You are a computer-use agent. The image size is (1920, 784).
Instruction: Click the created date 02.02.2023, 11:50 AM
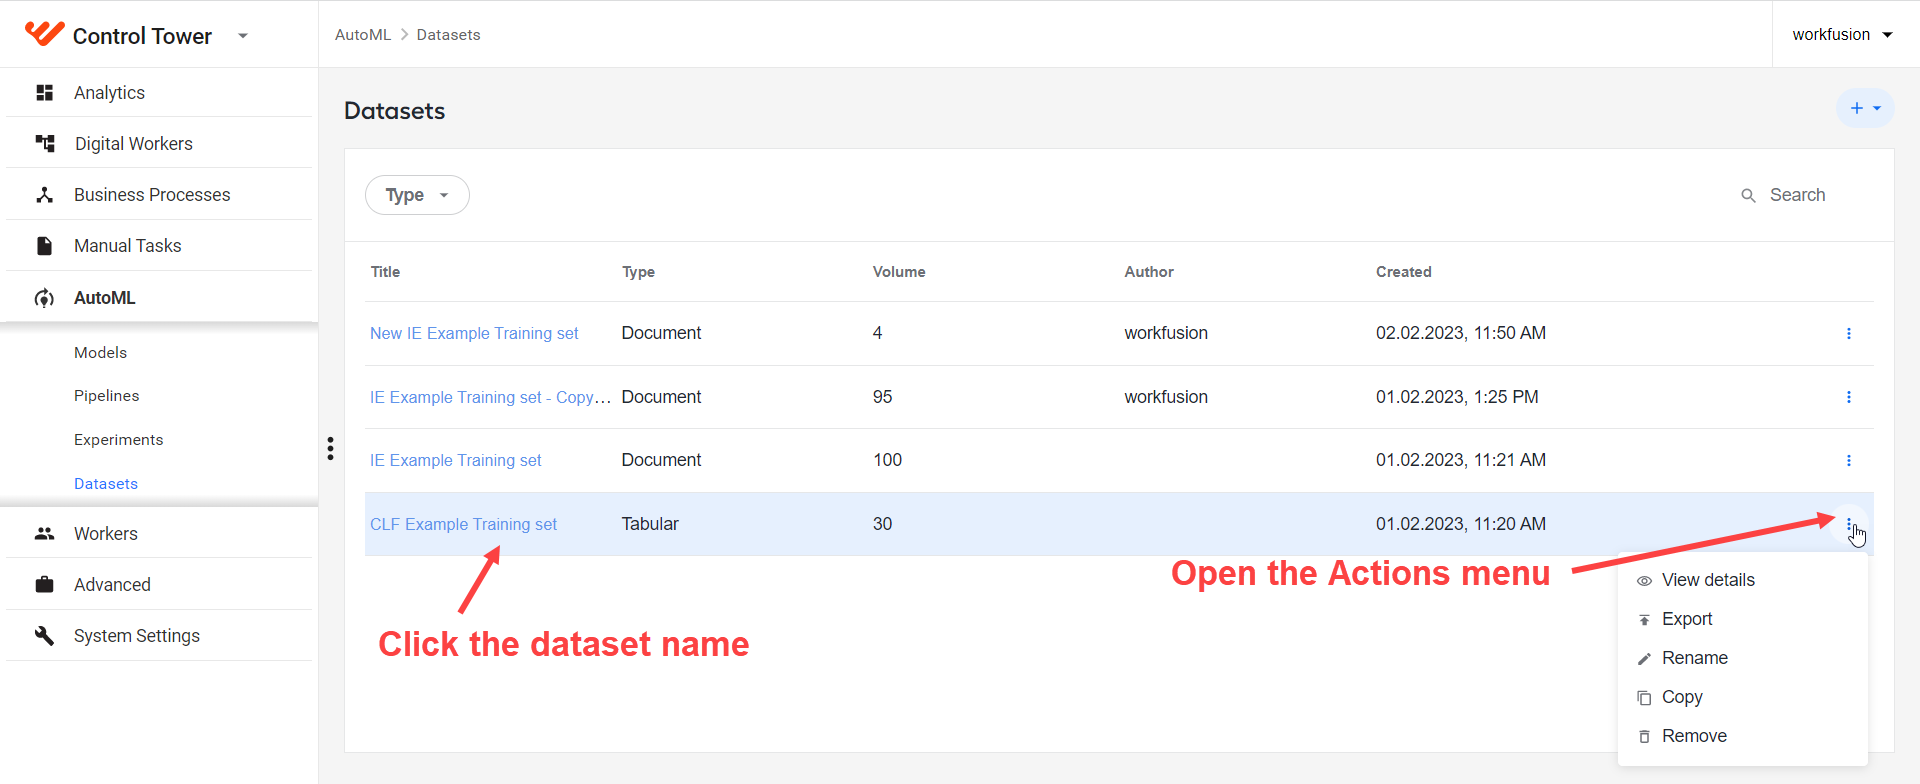(x=1461, y=333)
